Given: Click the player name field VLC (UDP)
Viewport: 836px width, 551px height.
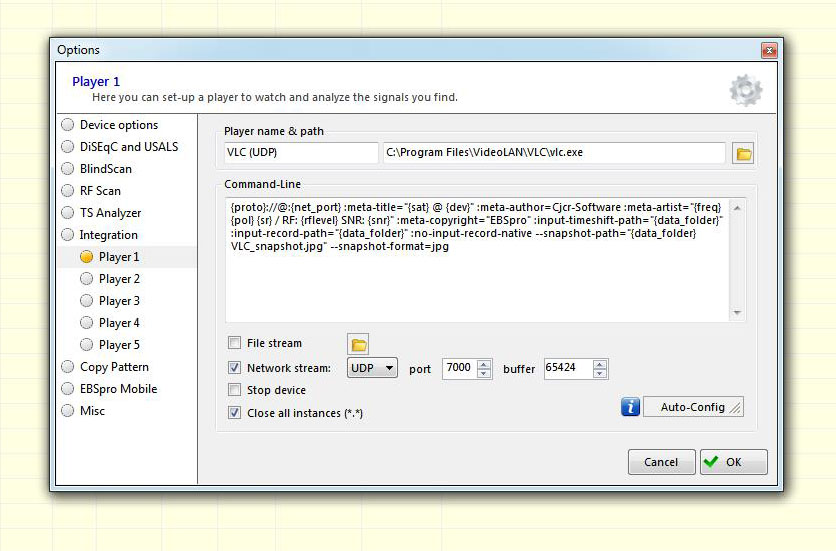Looking at the screenshot, I should click(301, 153).
